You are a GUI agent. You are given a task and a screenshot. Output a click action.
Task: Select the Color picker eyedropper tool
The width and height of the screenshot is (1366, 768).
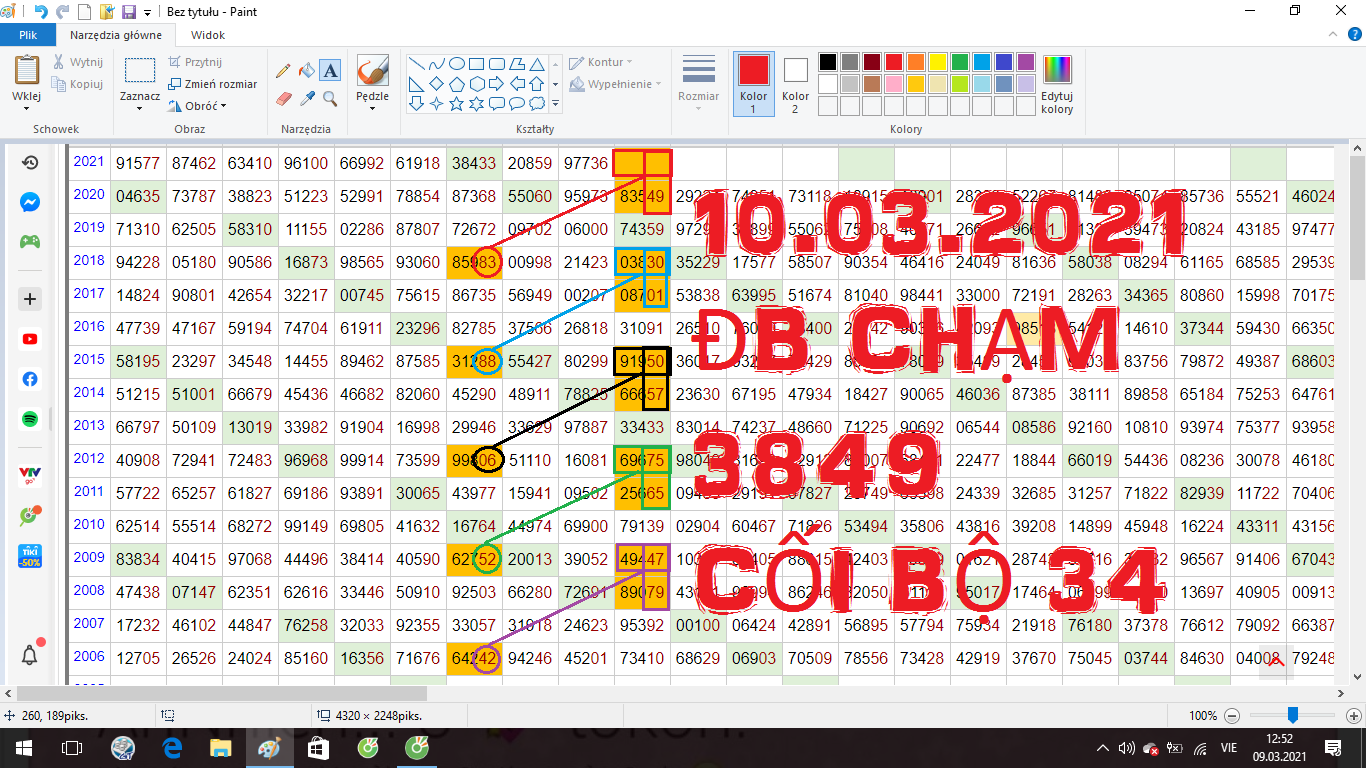[x=307, y=99]
